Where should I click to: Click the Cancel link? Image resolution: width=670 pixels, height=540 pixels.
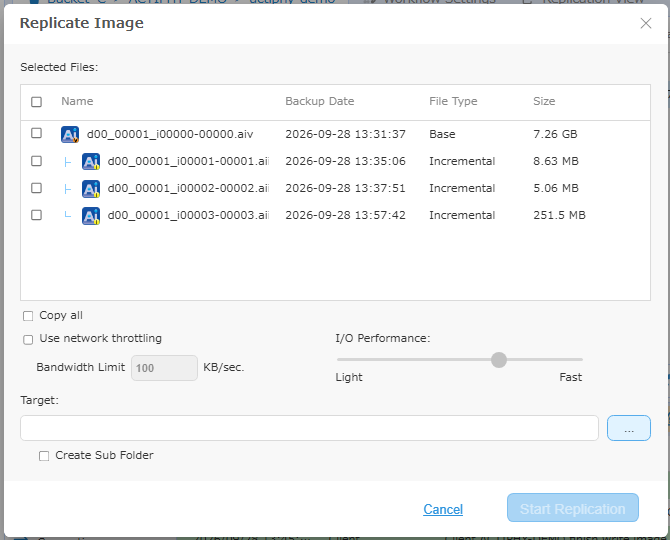coord(443,509)
